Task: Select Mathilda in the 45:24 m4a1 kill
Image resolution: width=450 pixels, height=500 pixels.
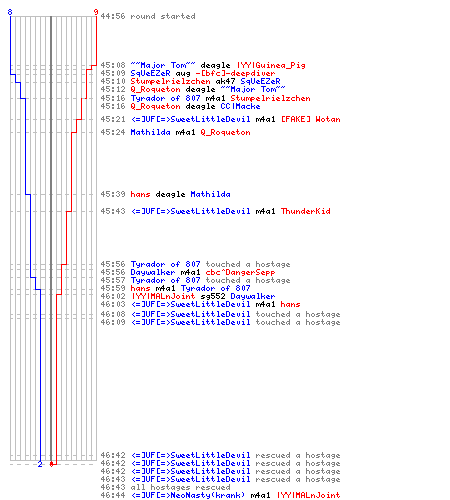Action: 150,132
